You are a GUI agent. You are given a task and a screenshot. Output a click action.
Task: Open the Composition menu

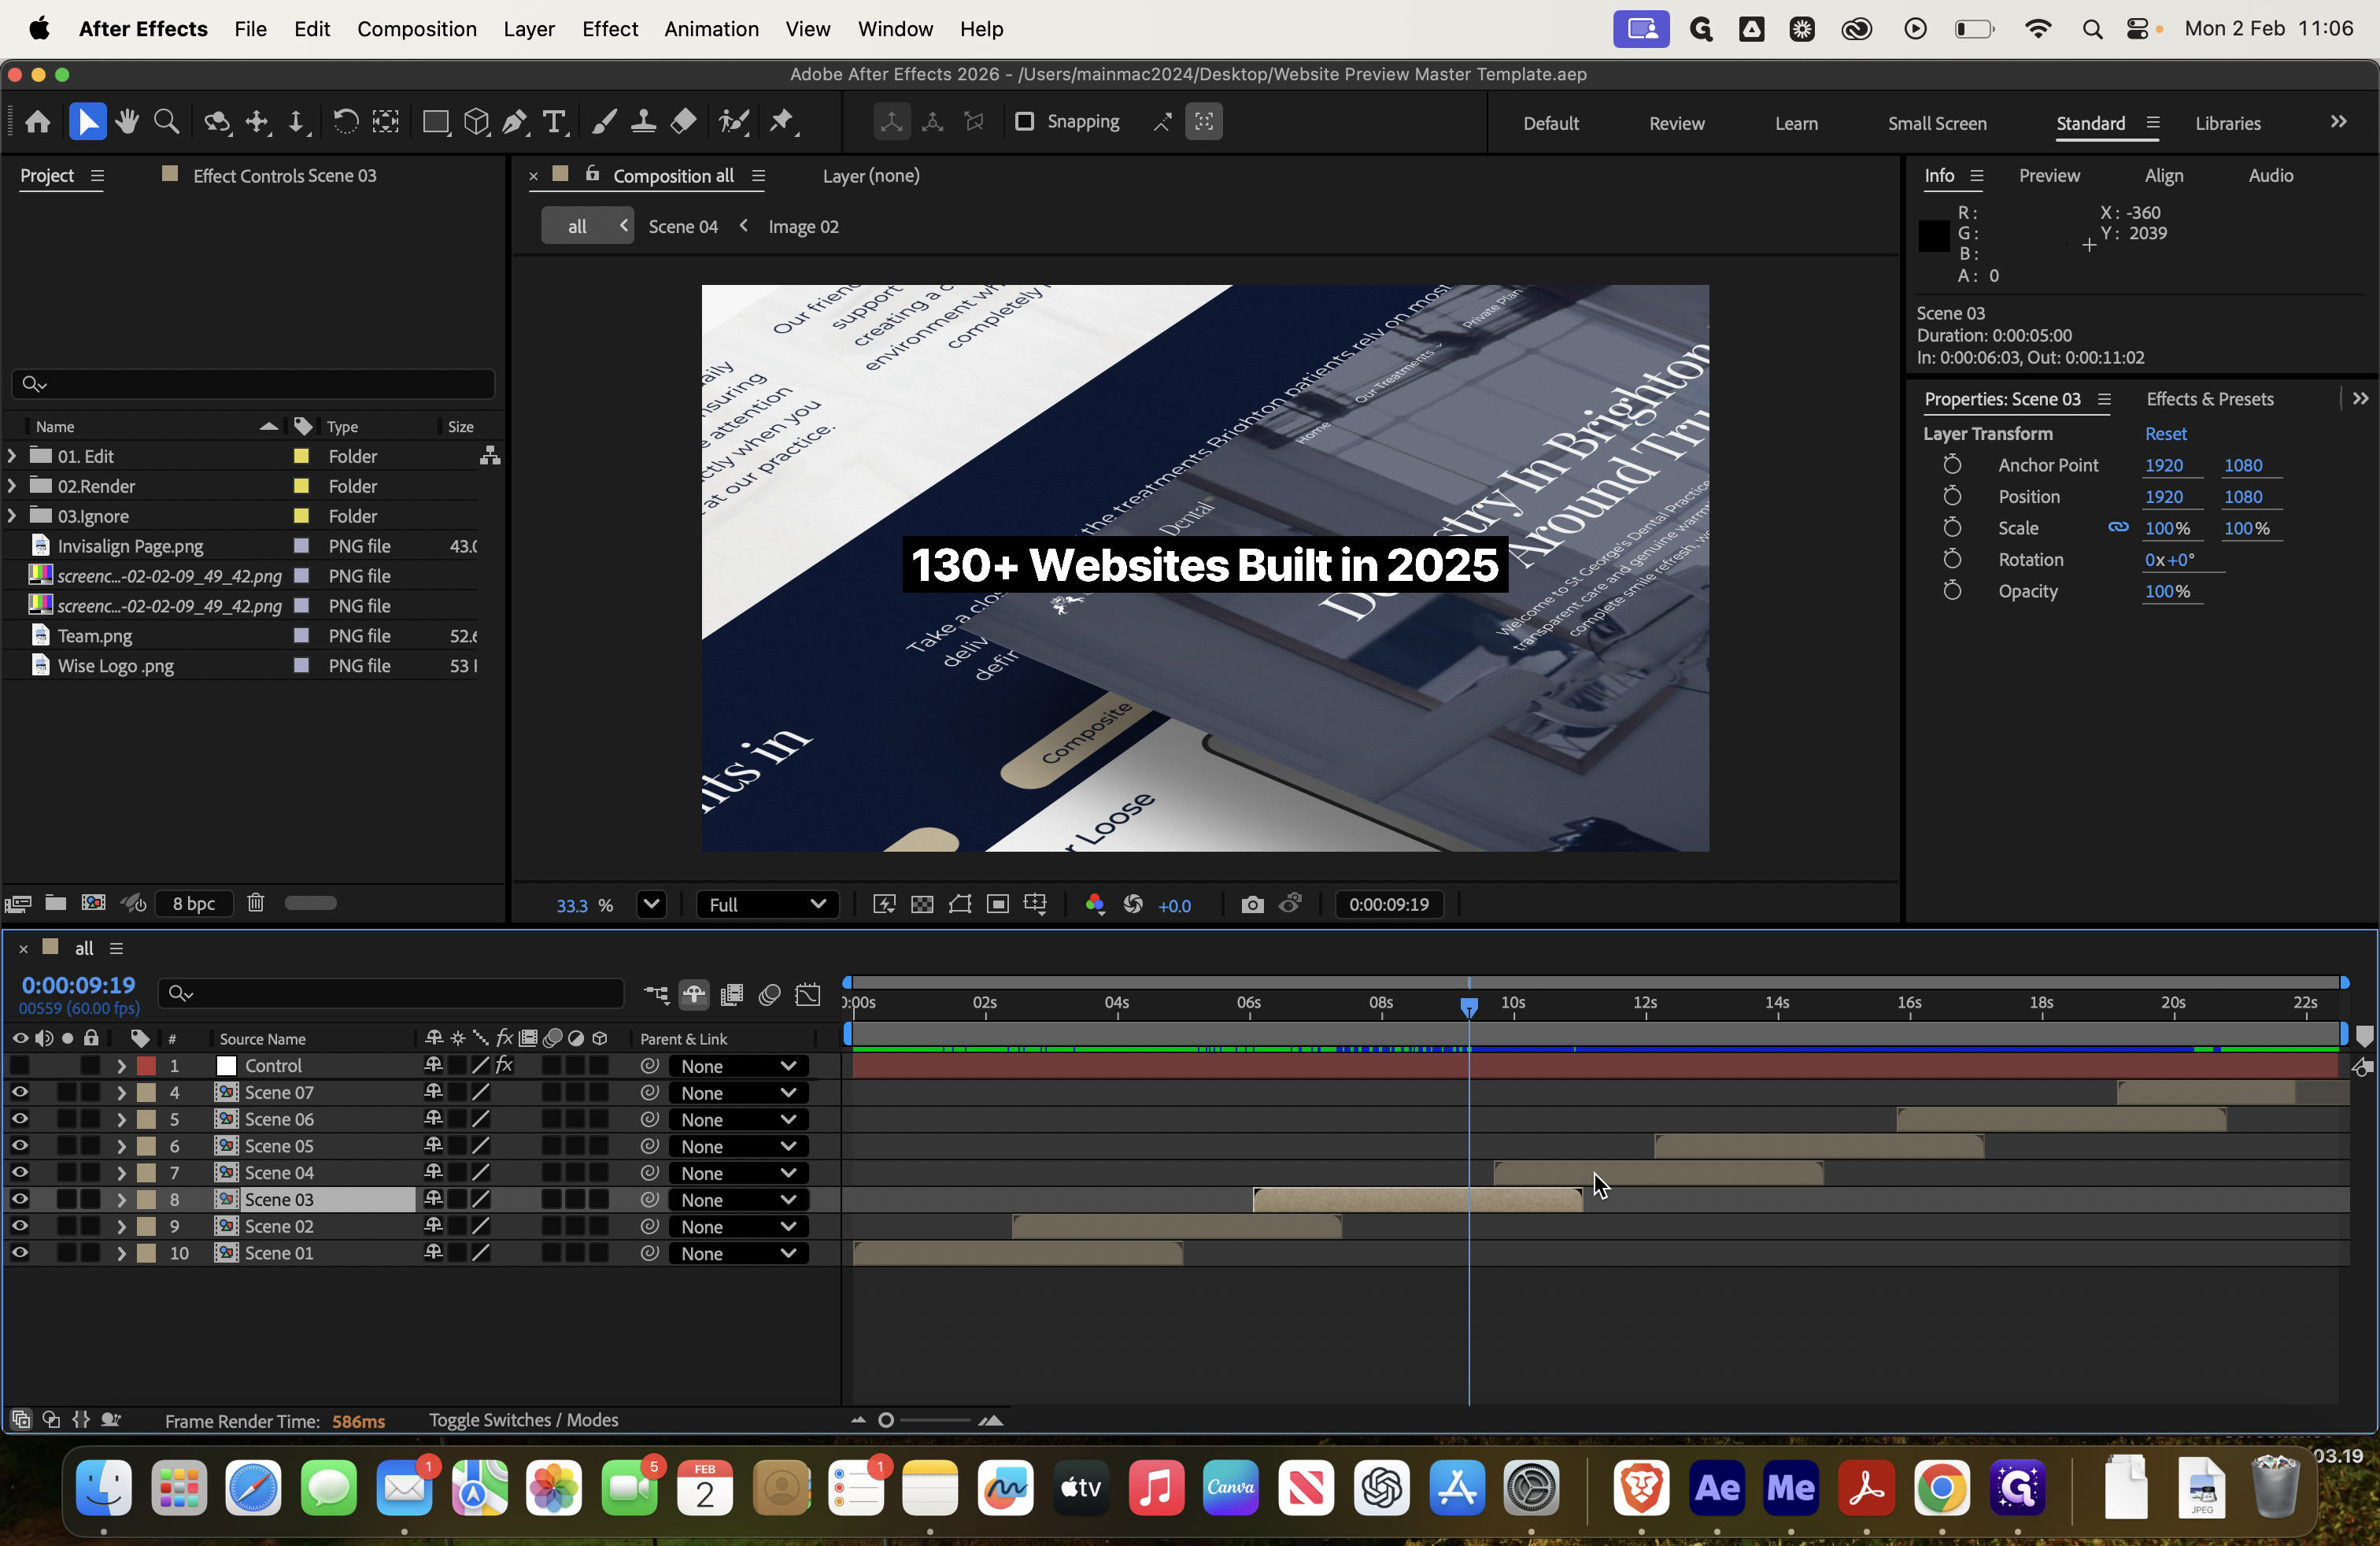click(416, 29)
